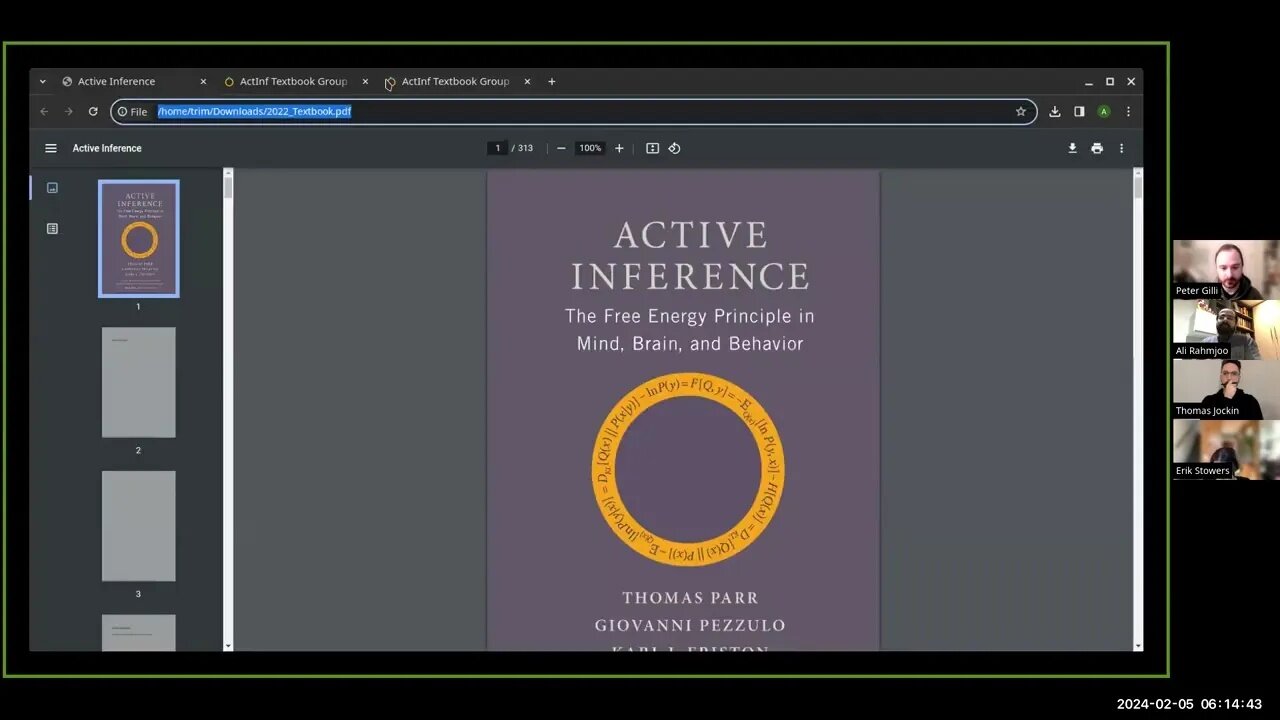Click the File site info chip
This screenshot has height=720, width=1280.
coord(132,111)
